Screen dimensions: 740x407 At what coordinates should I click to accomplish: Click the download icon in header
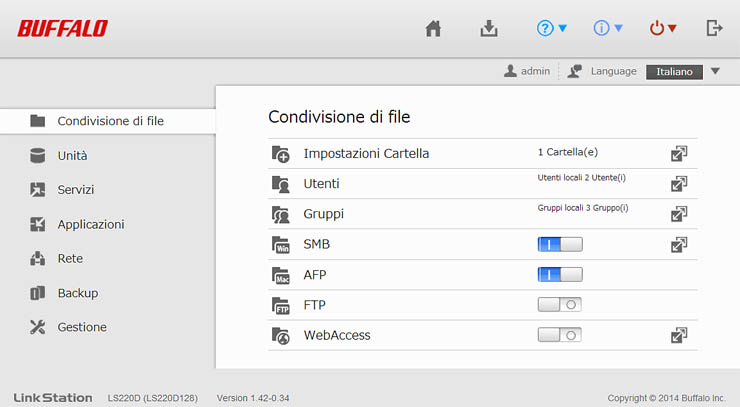(x=489, y=29)
